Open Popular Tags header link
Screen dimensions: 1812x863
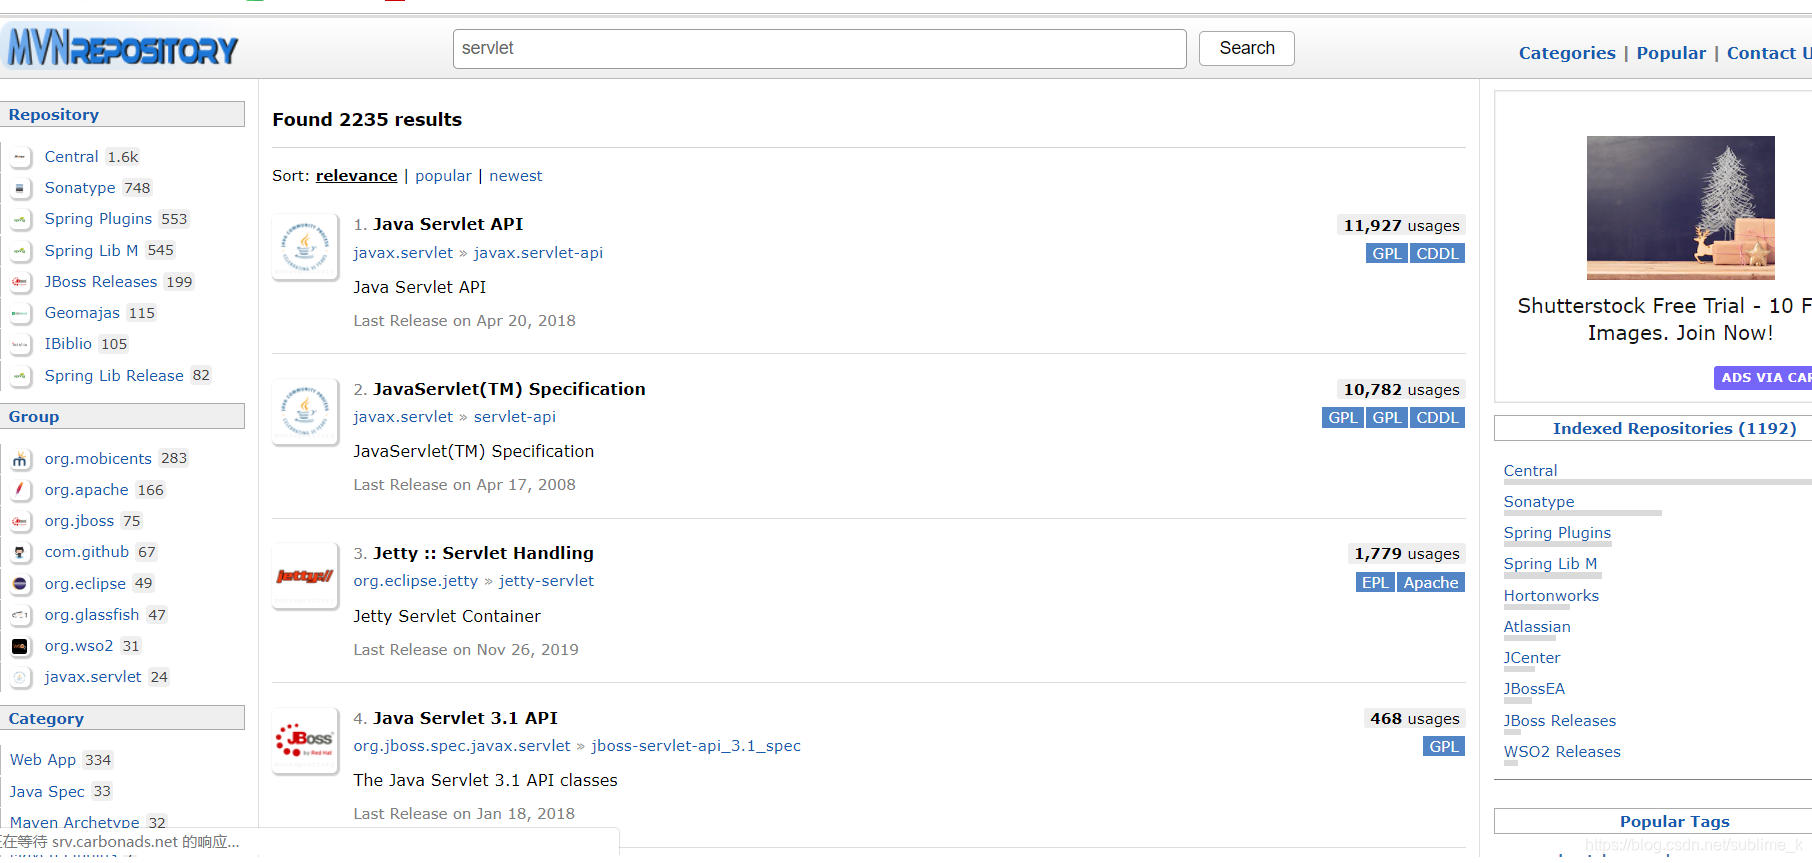pyautogui.click(x=1674, y=822)
